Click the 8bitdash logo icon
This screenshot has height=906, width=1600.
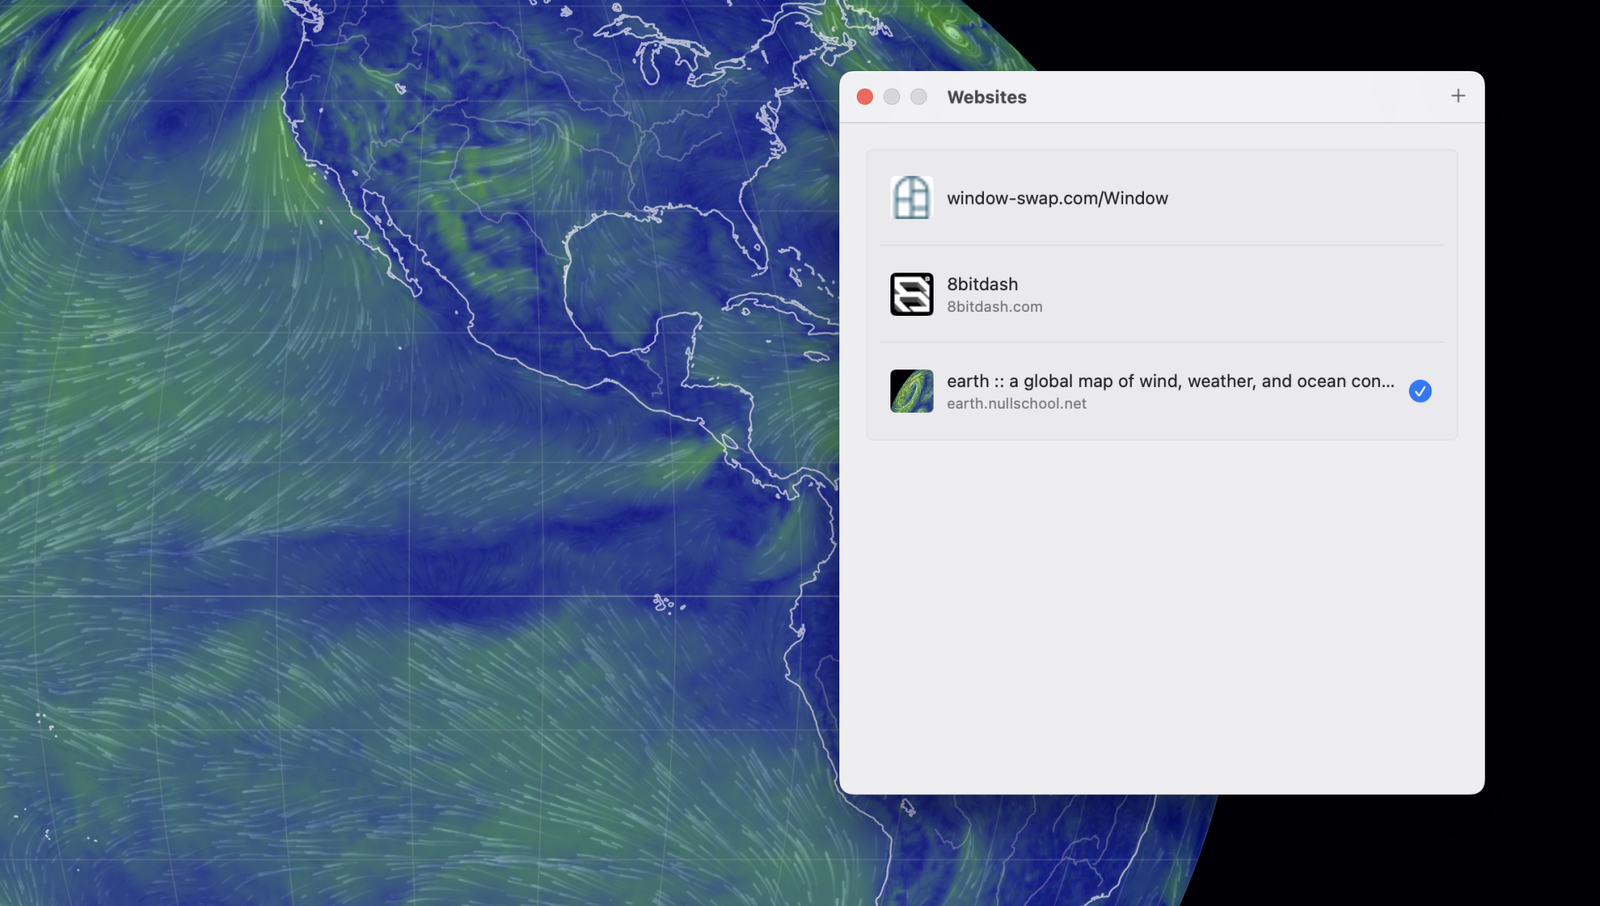pyautogui.click(x=911, y=294)
